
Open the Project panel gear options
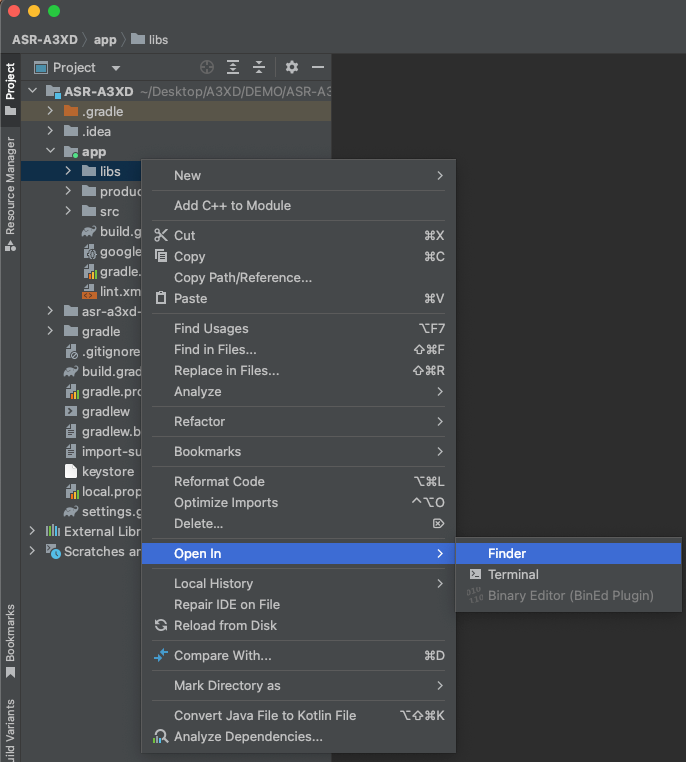[292, 67]
